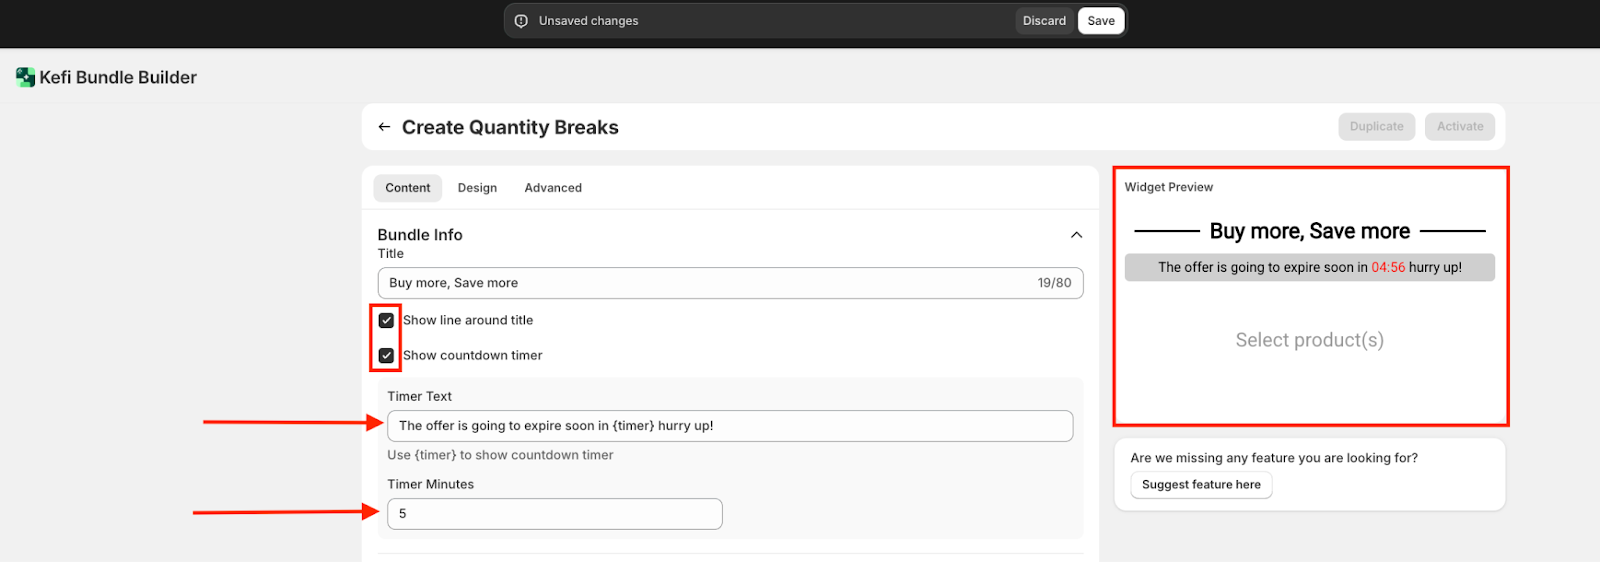This screenshot has height=562, width=1600.
Task: Collapse the Bundle Info section chevron
Action: pyautogui.click(x=1076, y=235)
